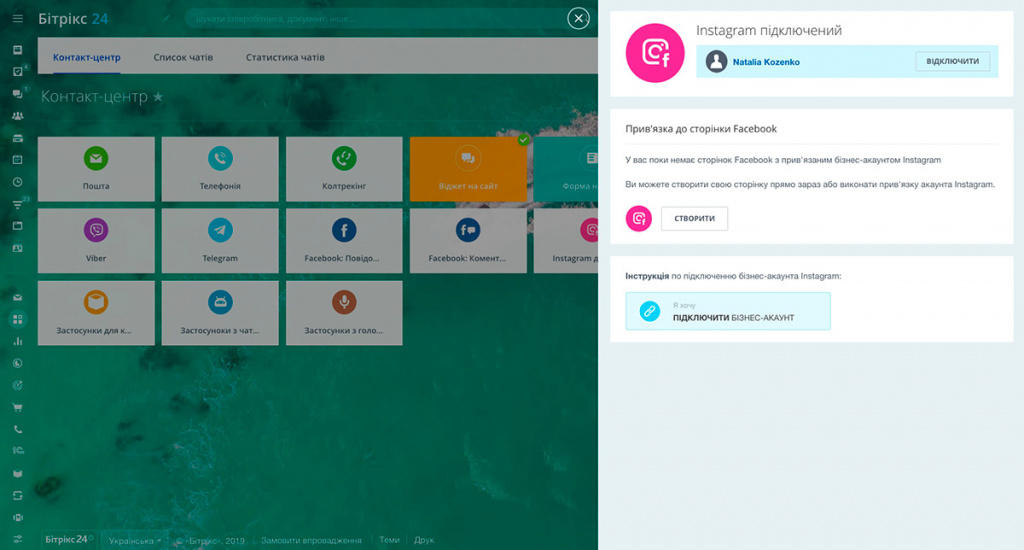Open the Колтрекінг tile
Screen dimensions: 1024x550
point(344,169)
